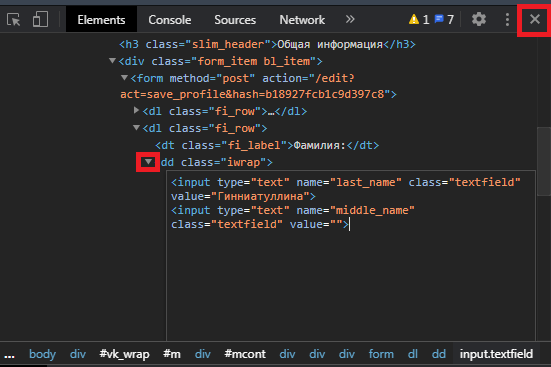Collapse the div form_item bl_item node

point(112,60)
